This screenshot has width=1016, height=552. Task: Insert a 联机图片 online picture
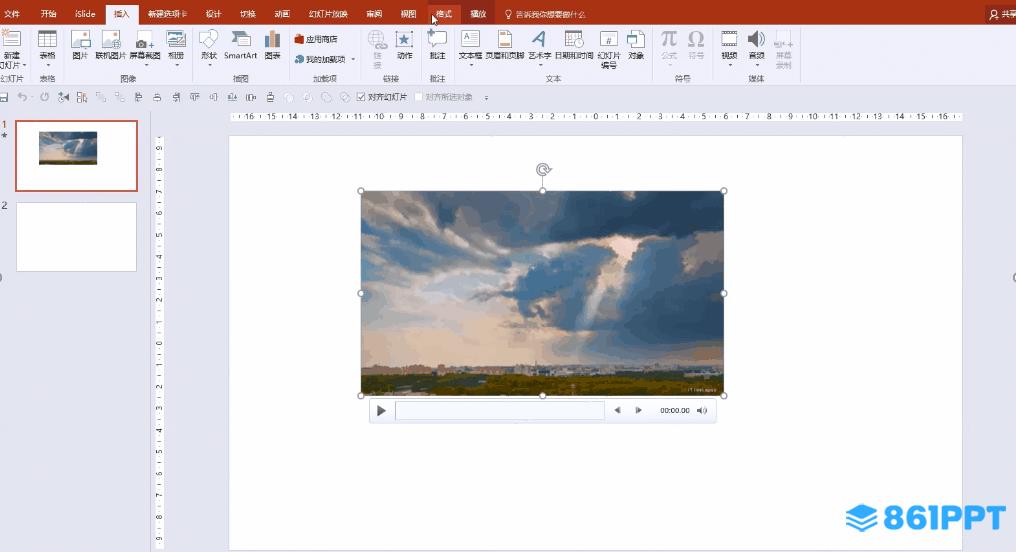coord(111,45)
